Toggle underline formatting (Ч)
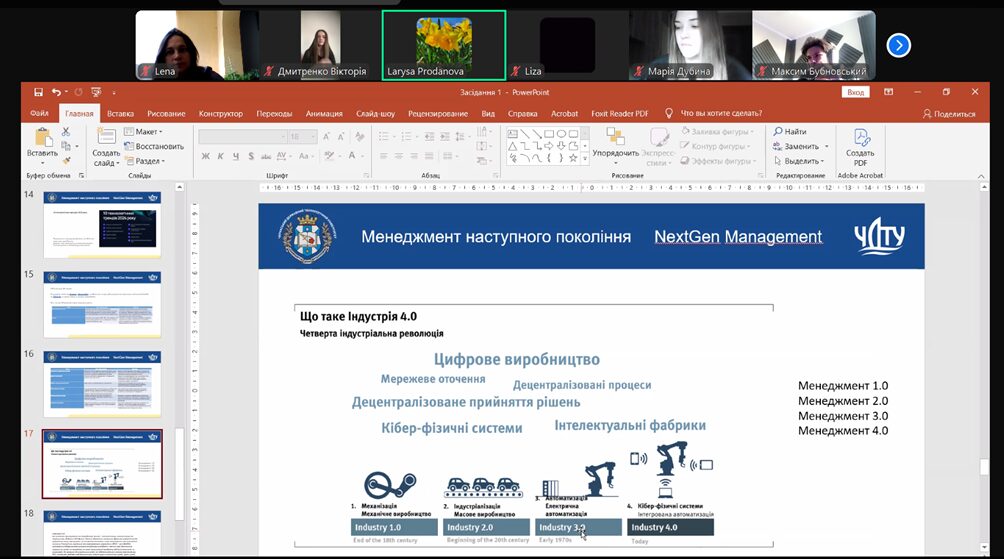This screenshot has width=1004, height=559. coord(235,156)
